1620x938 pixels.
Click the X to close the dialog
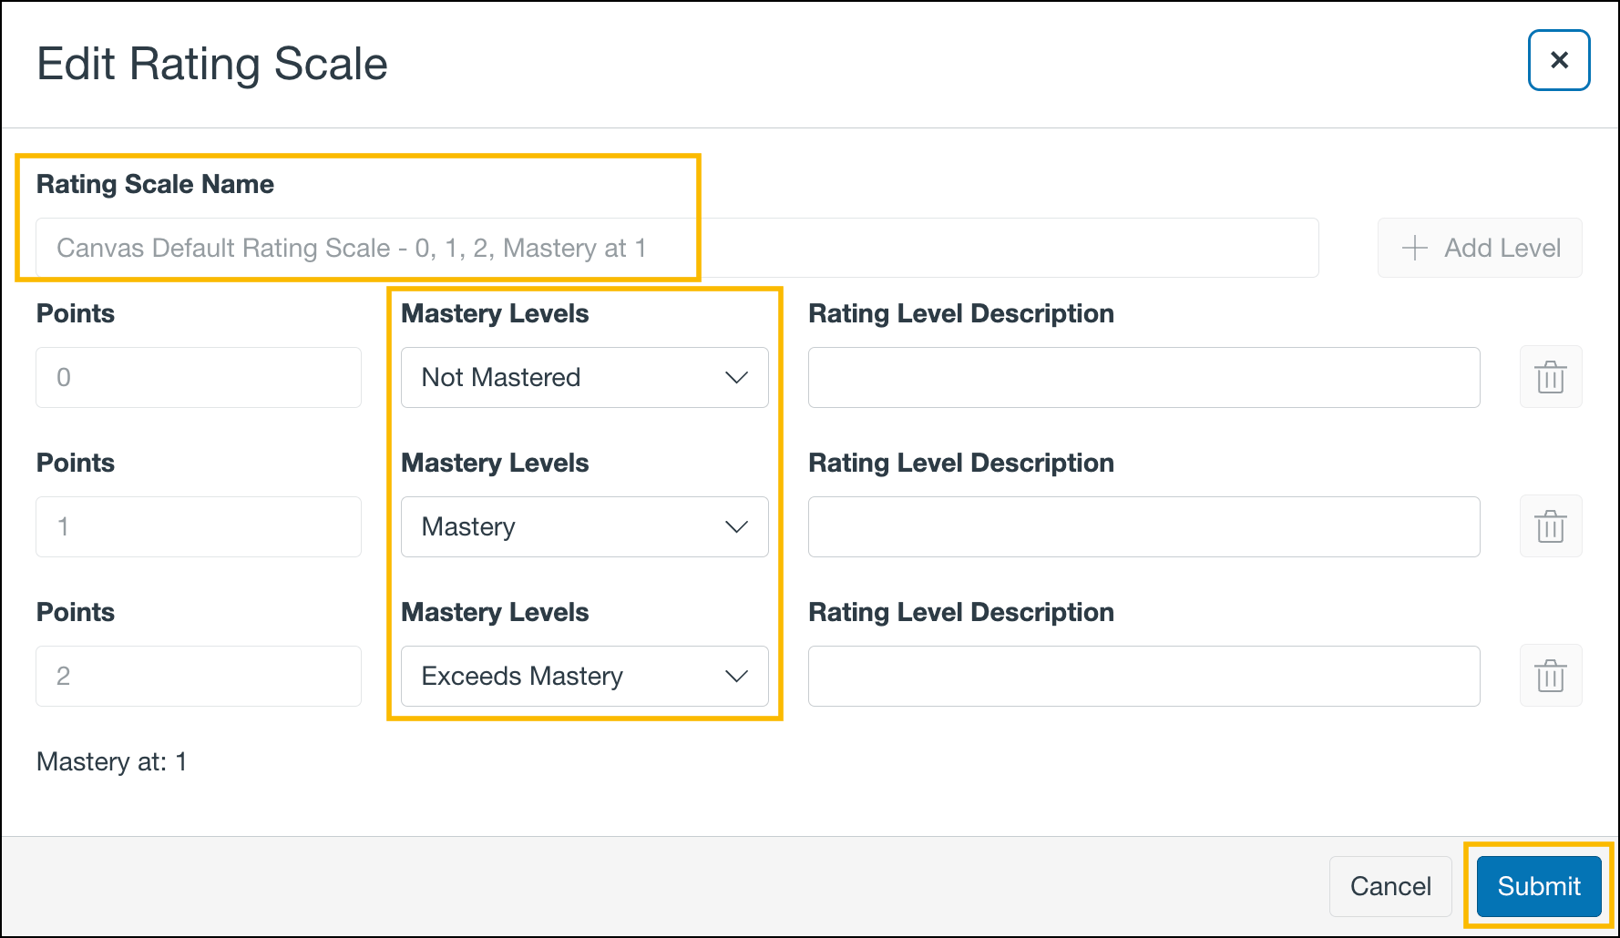coord(1558,60)
